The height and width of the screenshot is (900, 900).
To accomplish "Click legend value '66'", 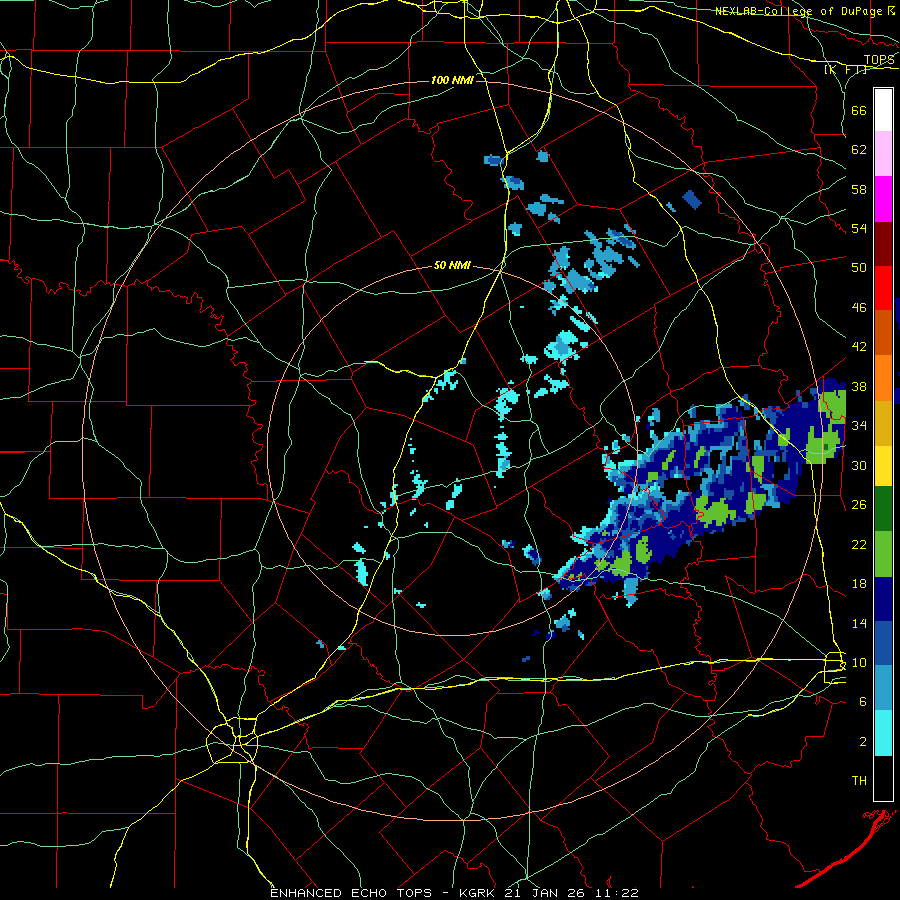I will pos(859,110).
